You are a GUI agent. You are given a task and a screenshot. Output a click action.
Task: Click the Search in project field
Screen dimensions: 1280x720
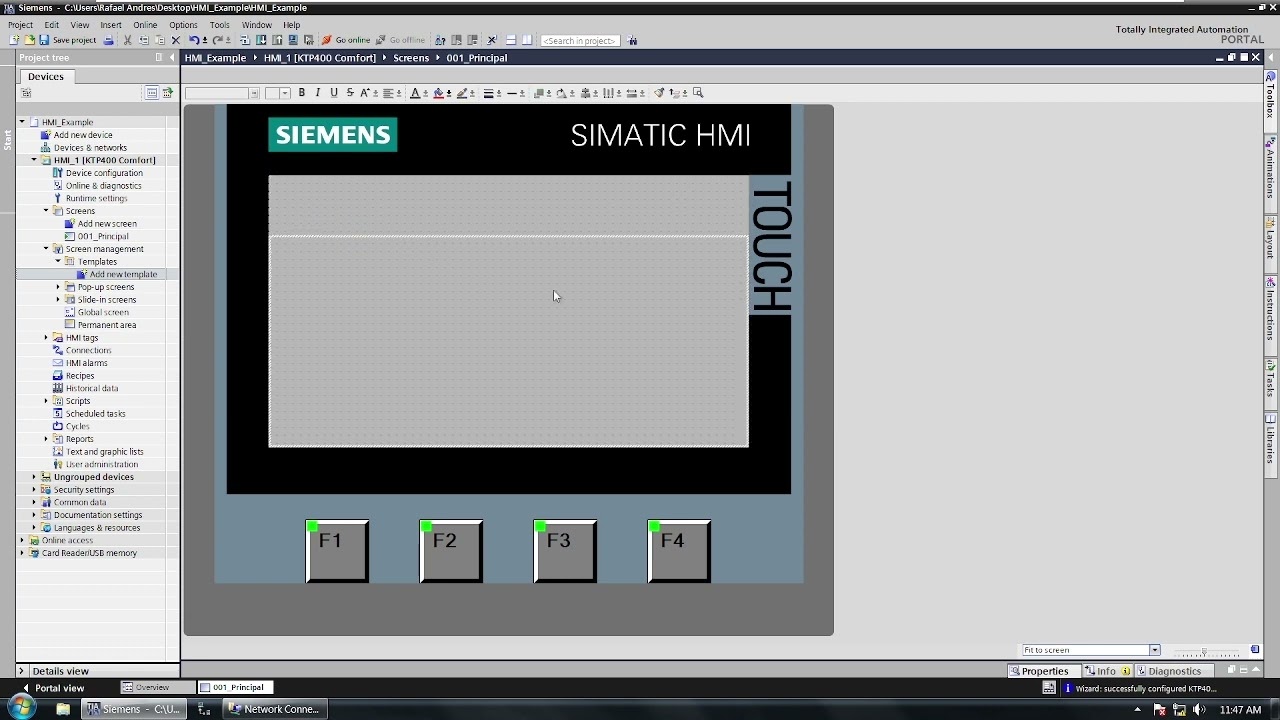(580, 41)
